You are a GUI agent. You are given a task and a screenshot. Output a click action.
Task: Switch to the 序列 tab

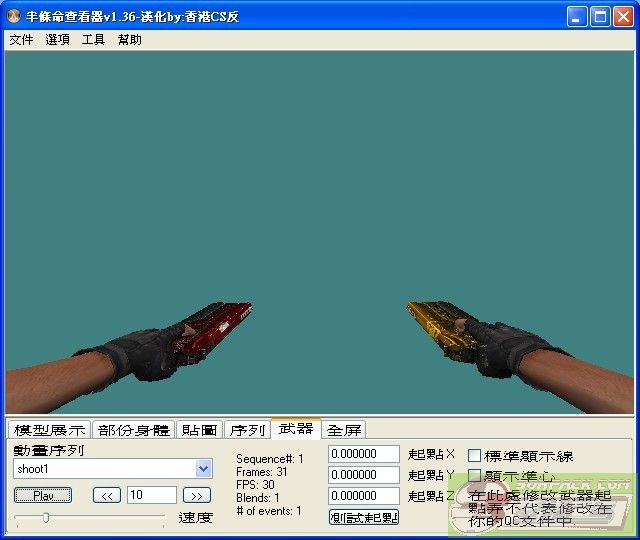click(x=247, y=430)
